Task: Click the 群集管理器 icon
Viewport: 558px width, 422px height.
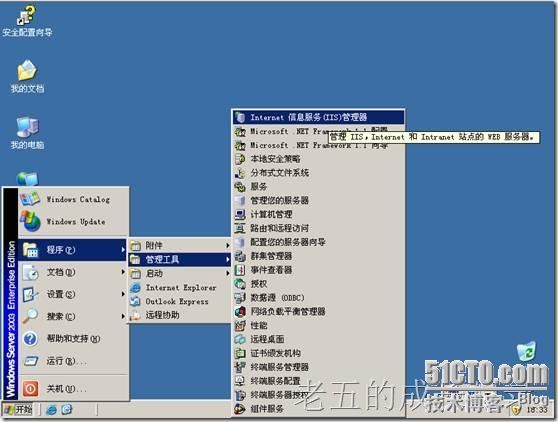Action: tap(240, 256)
